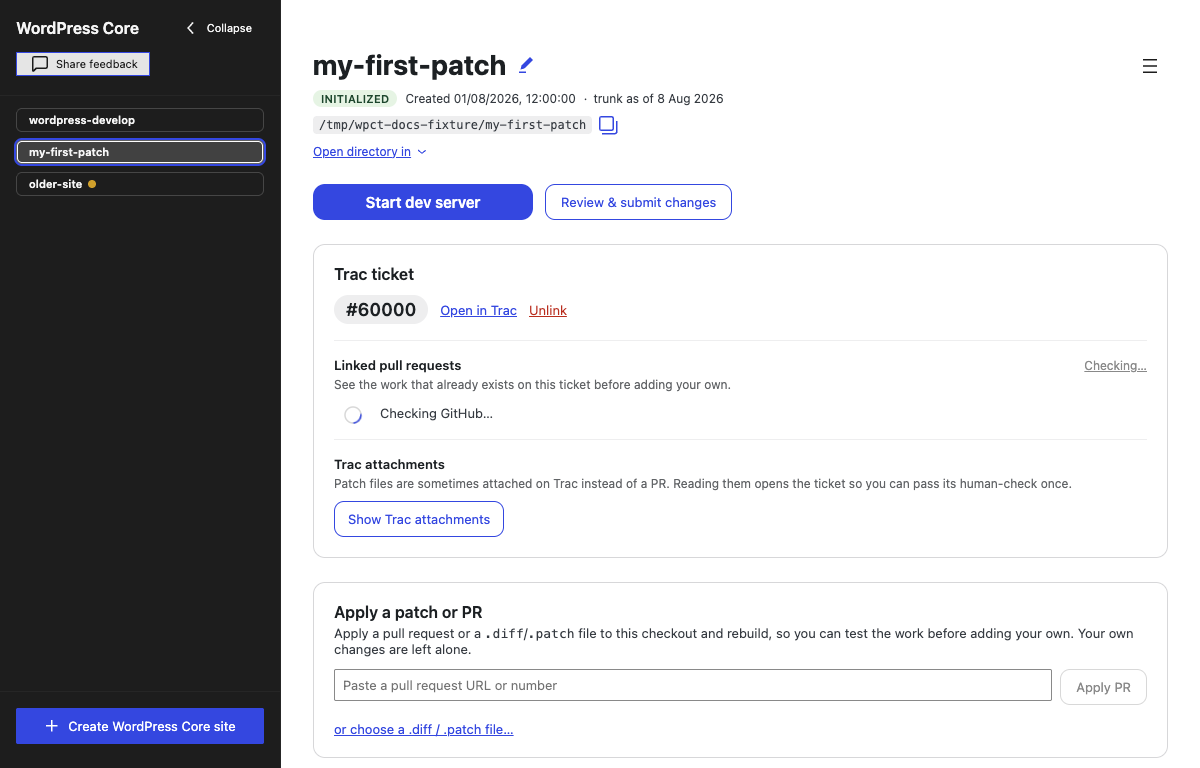1200x768 pixels.
Task: Click the Apply PR button
Action: click(1103, 687)
